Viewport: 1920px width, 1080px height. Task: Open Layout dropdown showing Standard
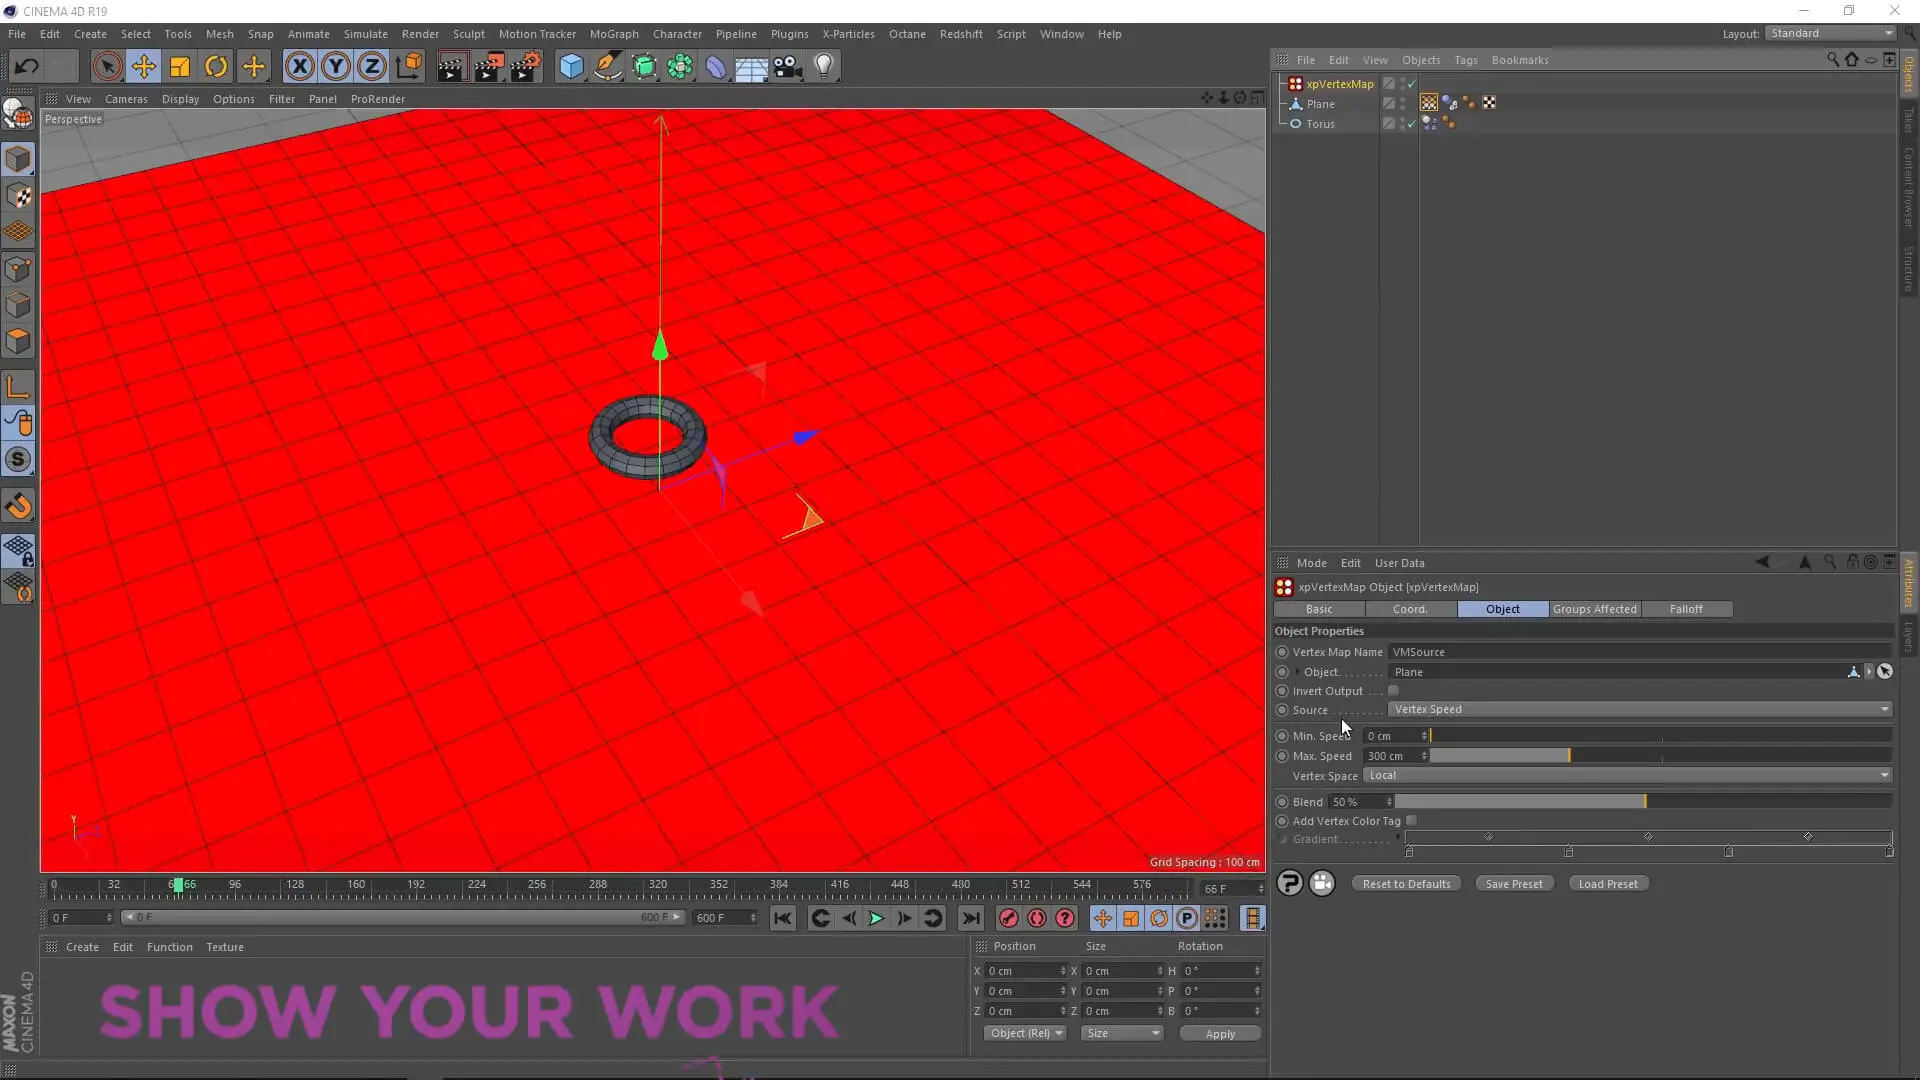[1831, 34]
